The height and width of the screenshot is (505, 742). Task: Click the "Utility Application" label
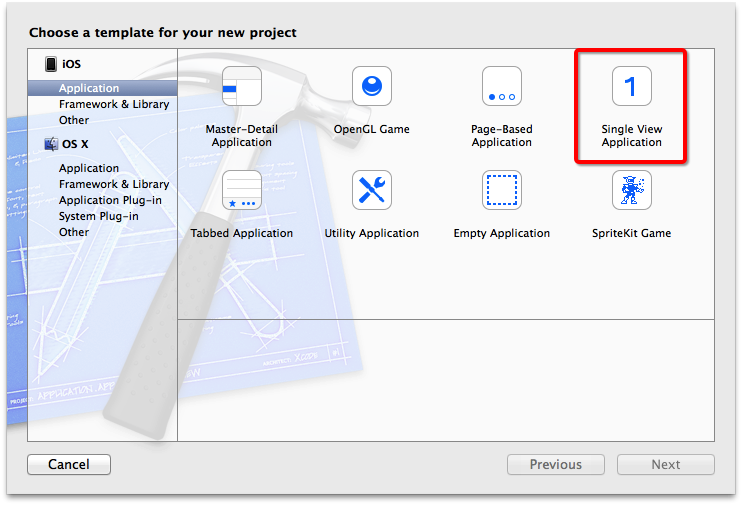click(371, 233)
